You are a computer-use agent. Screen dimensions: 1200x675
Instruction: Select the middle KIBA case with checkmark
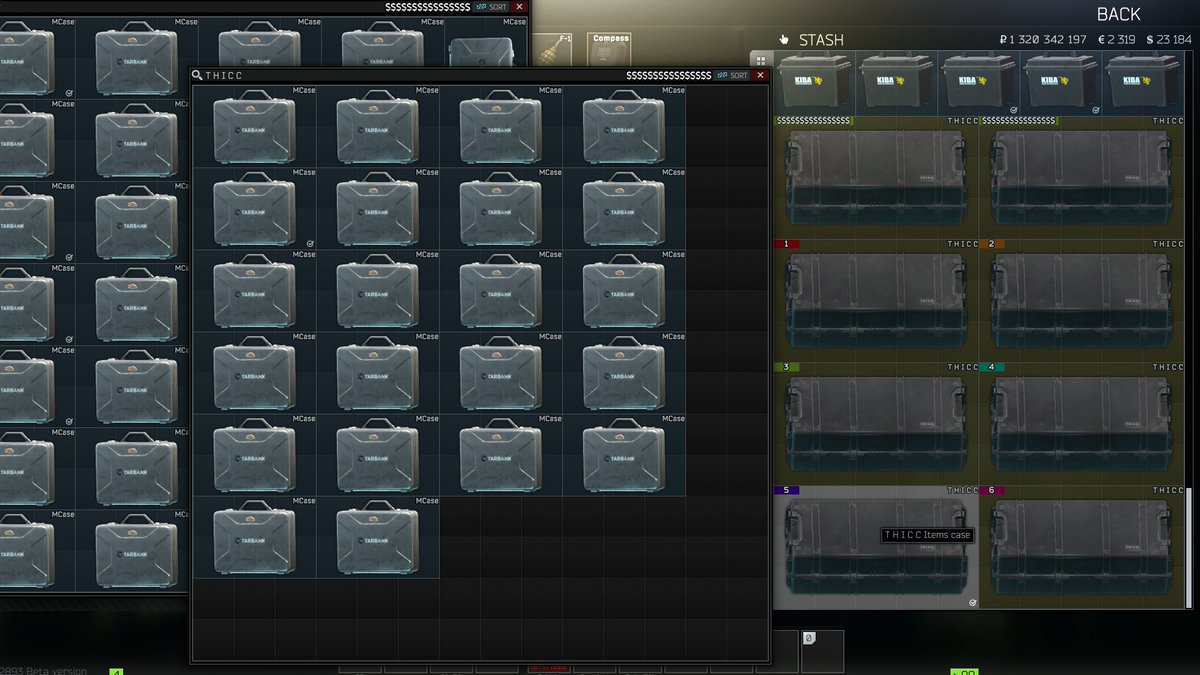[x=979, y=83]
